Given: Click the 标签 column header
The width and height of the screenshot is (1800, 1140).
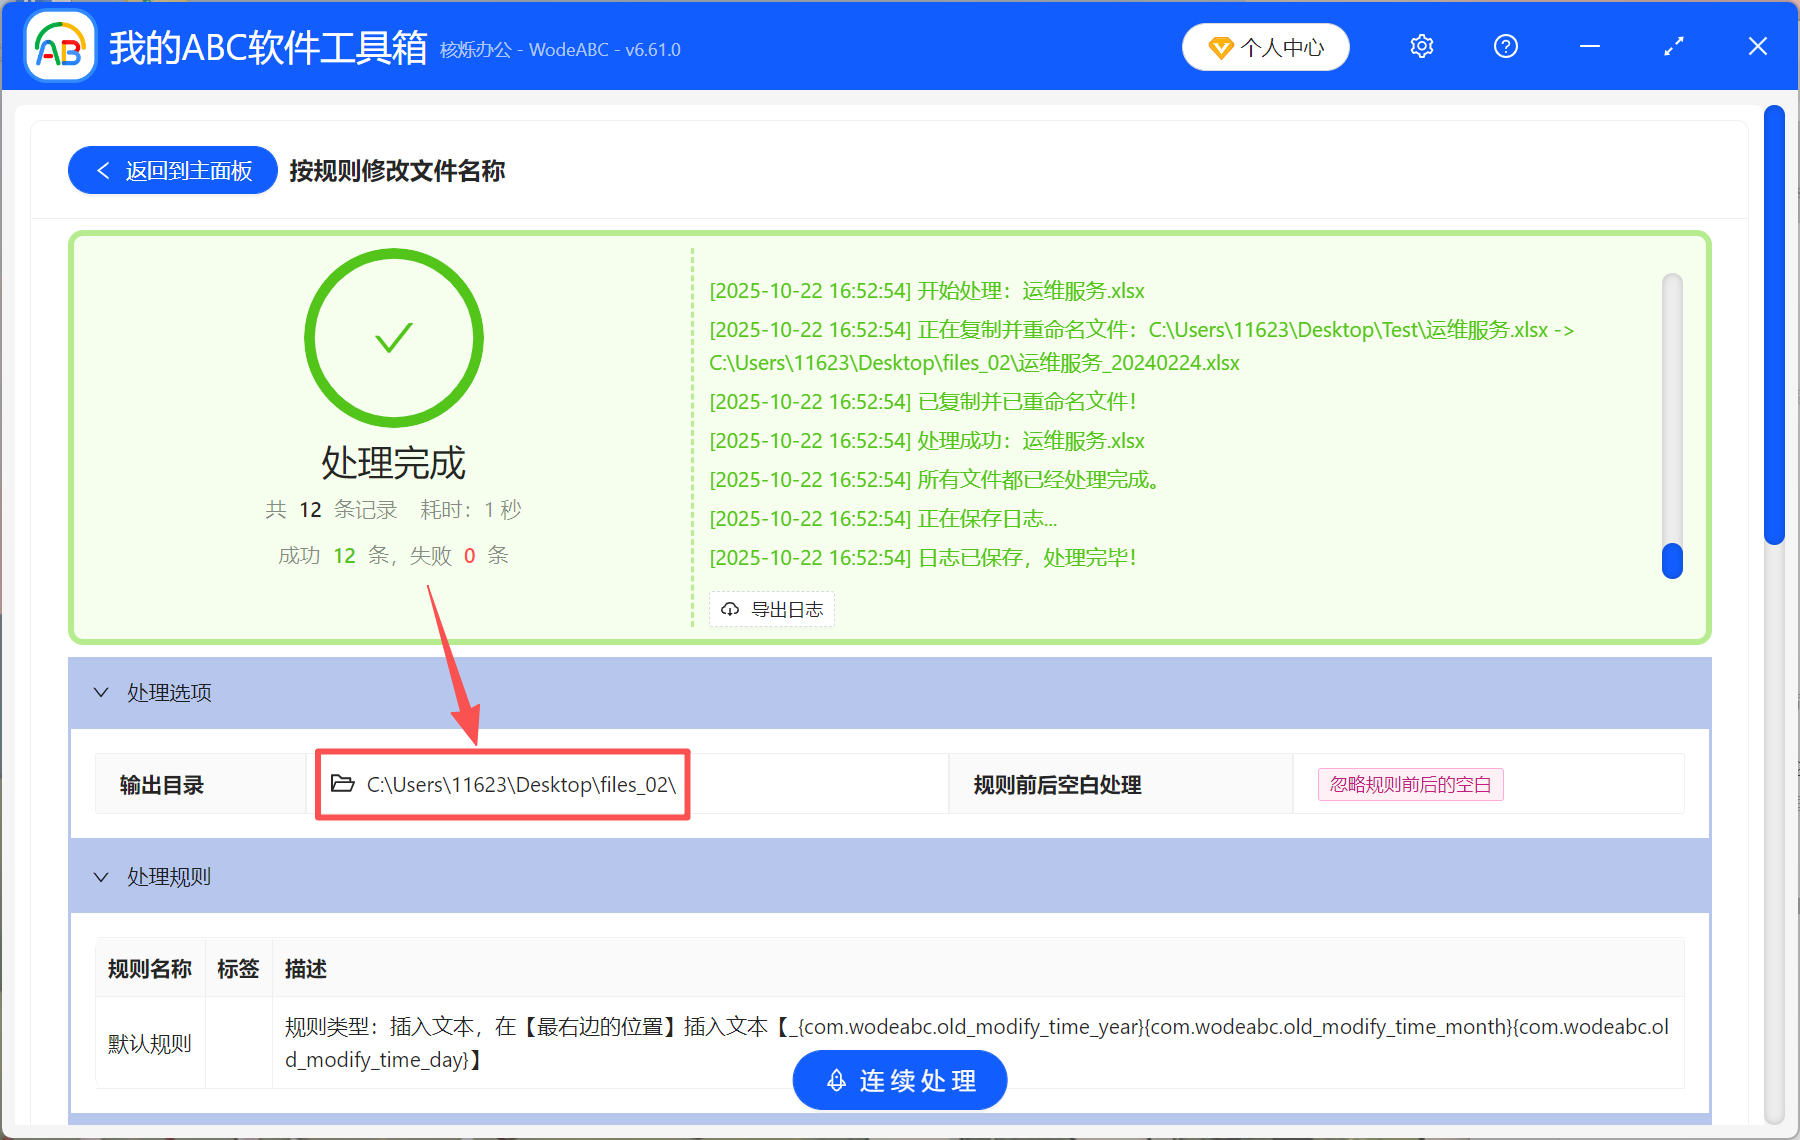Looking at the screenshot, I should (x=238, y=968).
